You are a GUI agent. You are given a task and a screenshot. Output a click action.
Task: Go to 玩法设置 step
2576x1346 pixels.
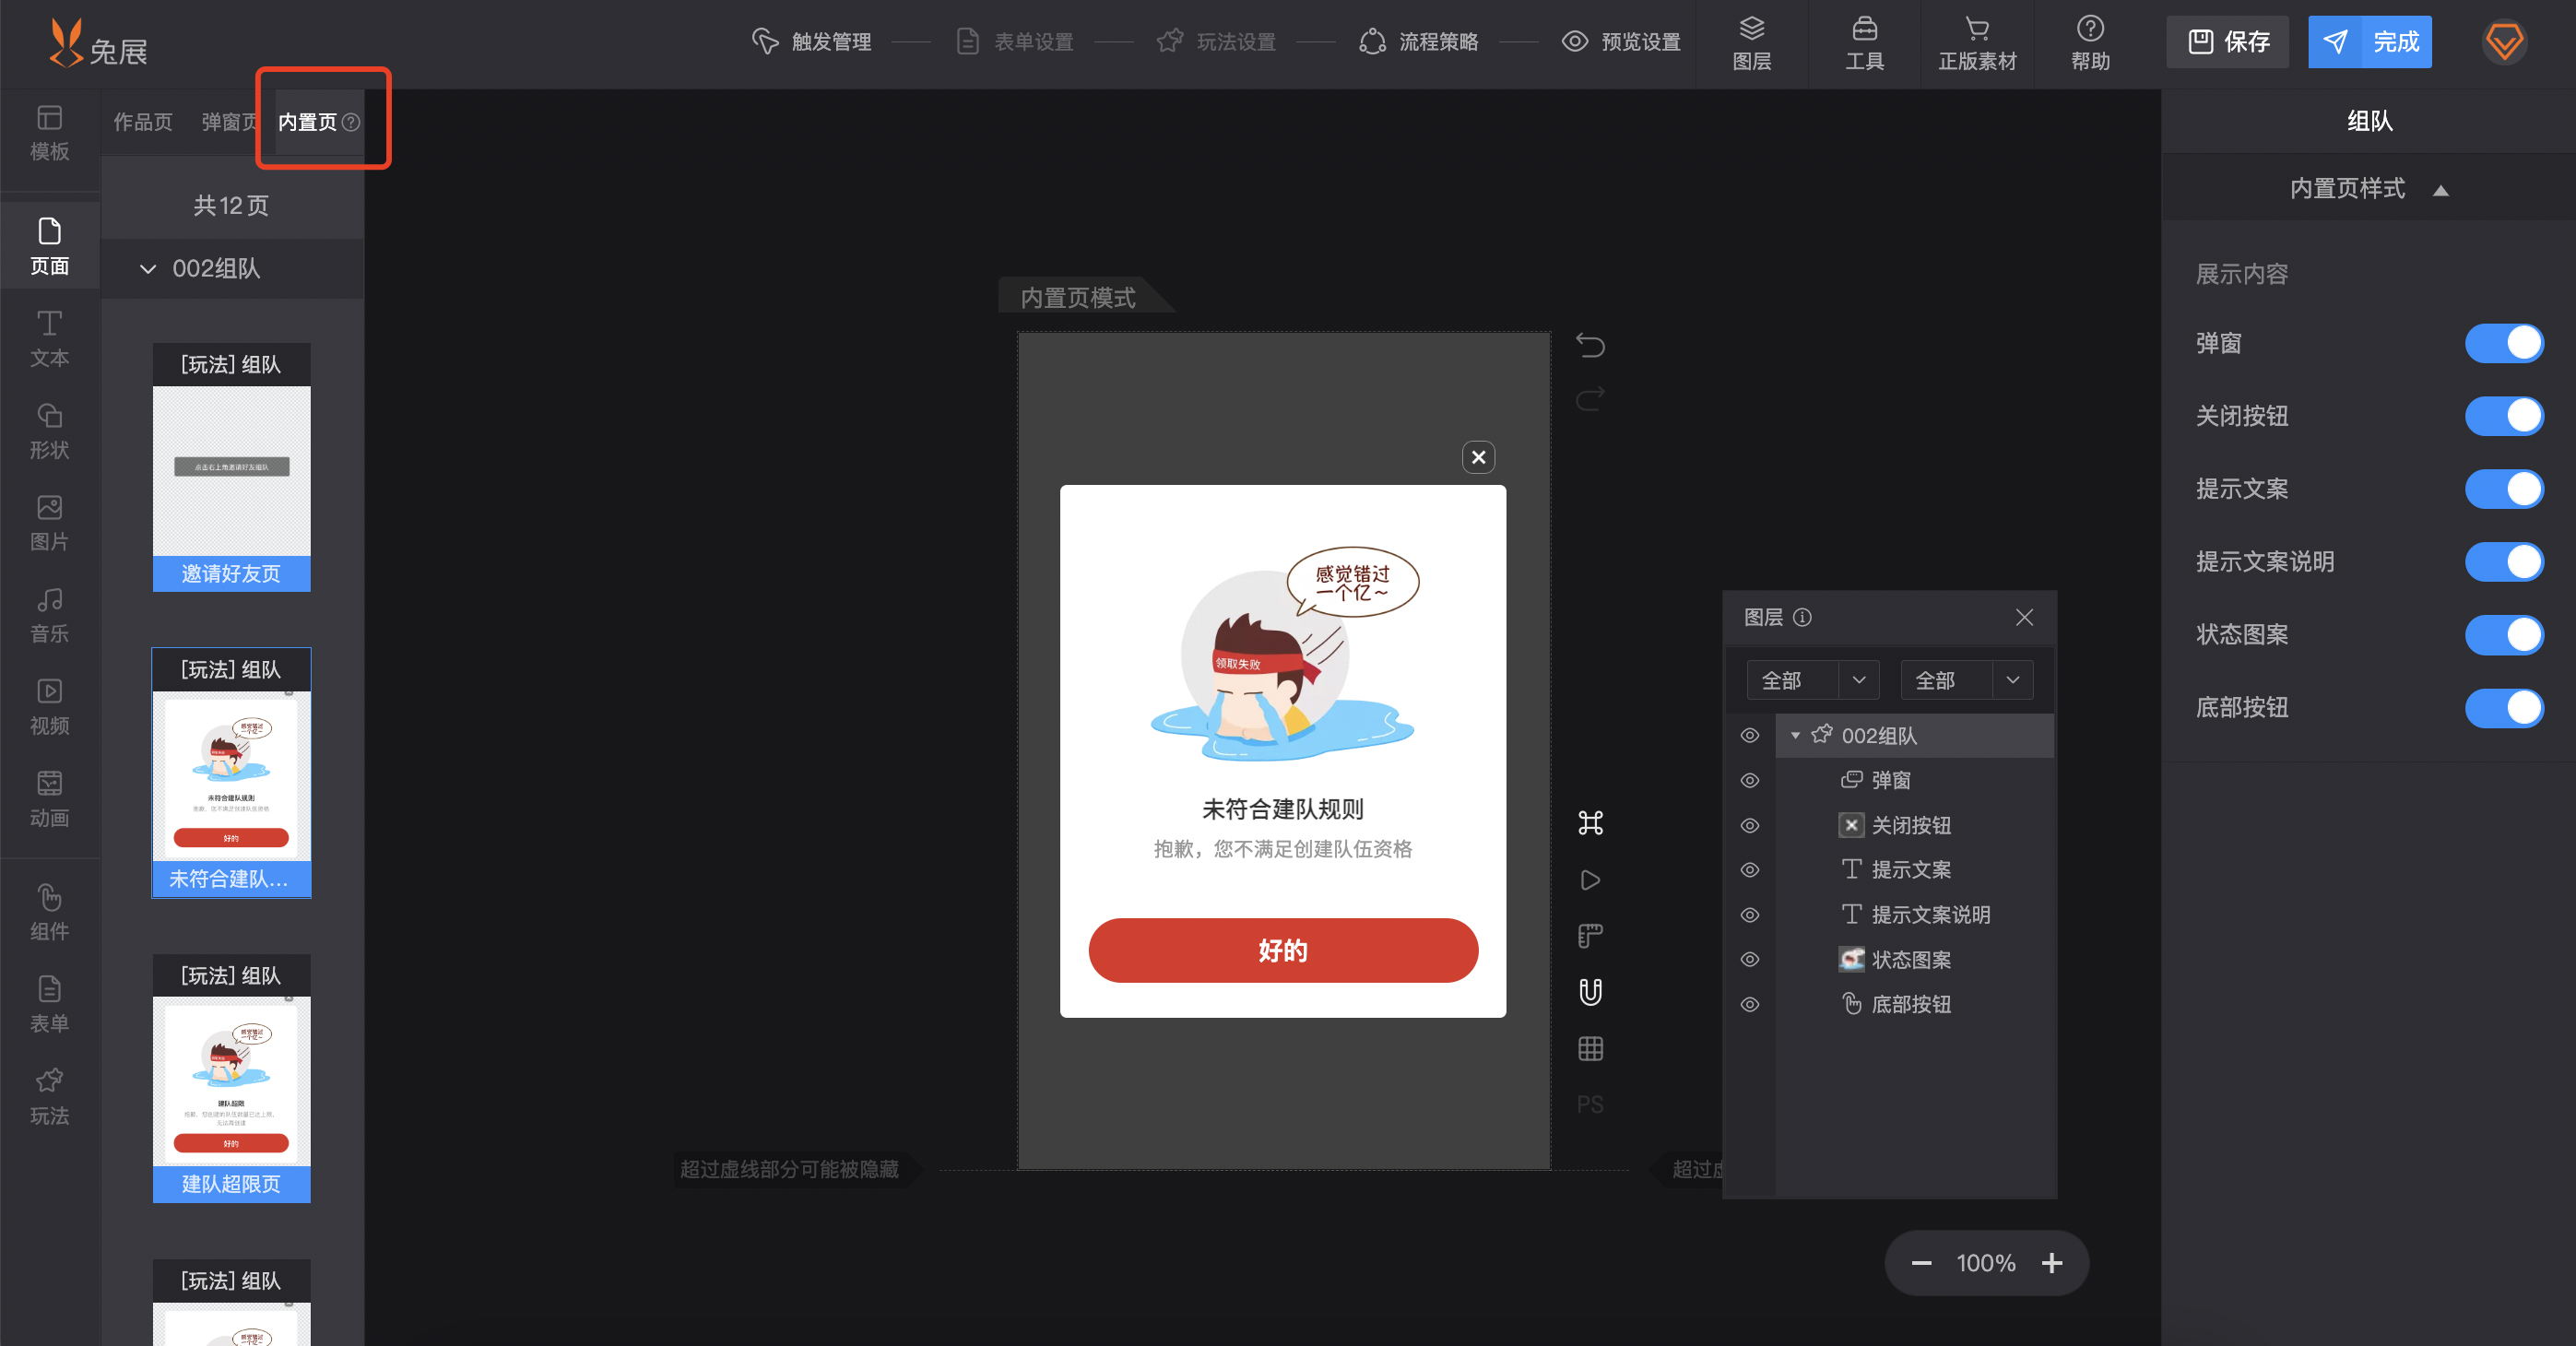(x=1216, y=42)
